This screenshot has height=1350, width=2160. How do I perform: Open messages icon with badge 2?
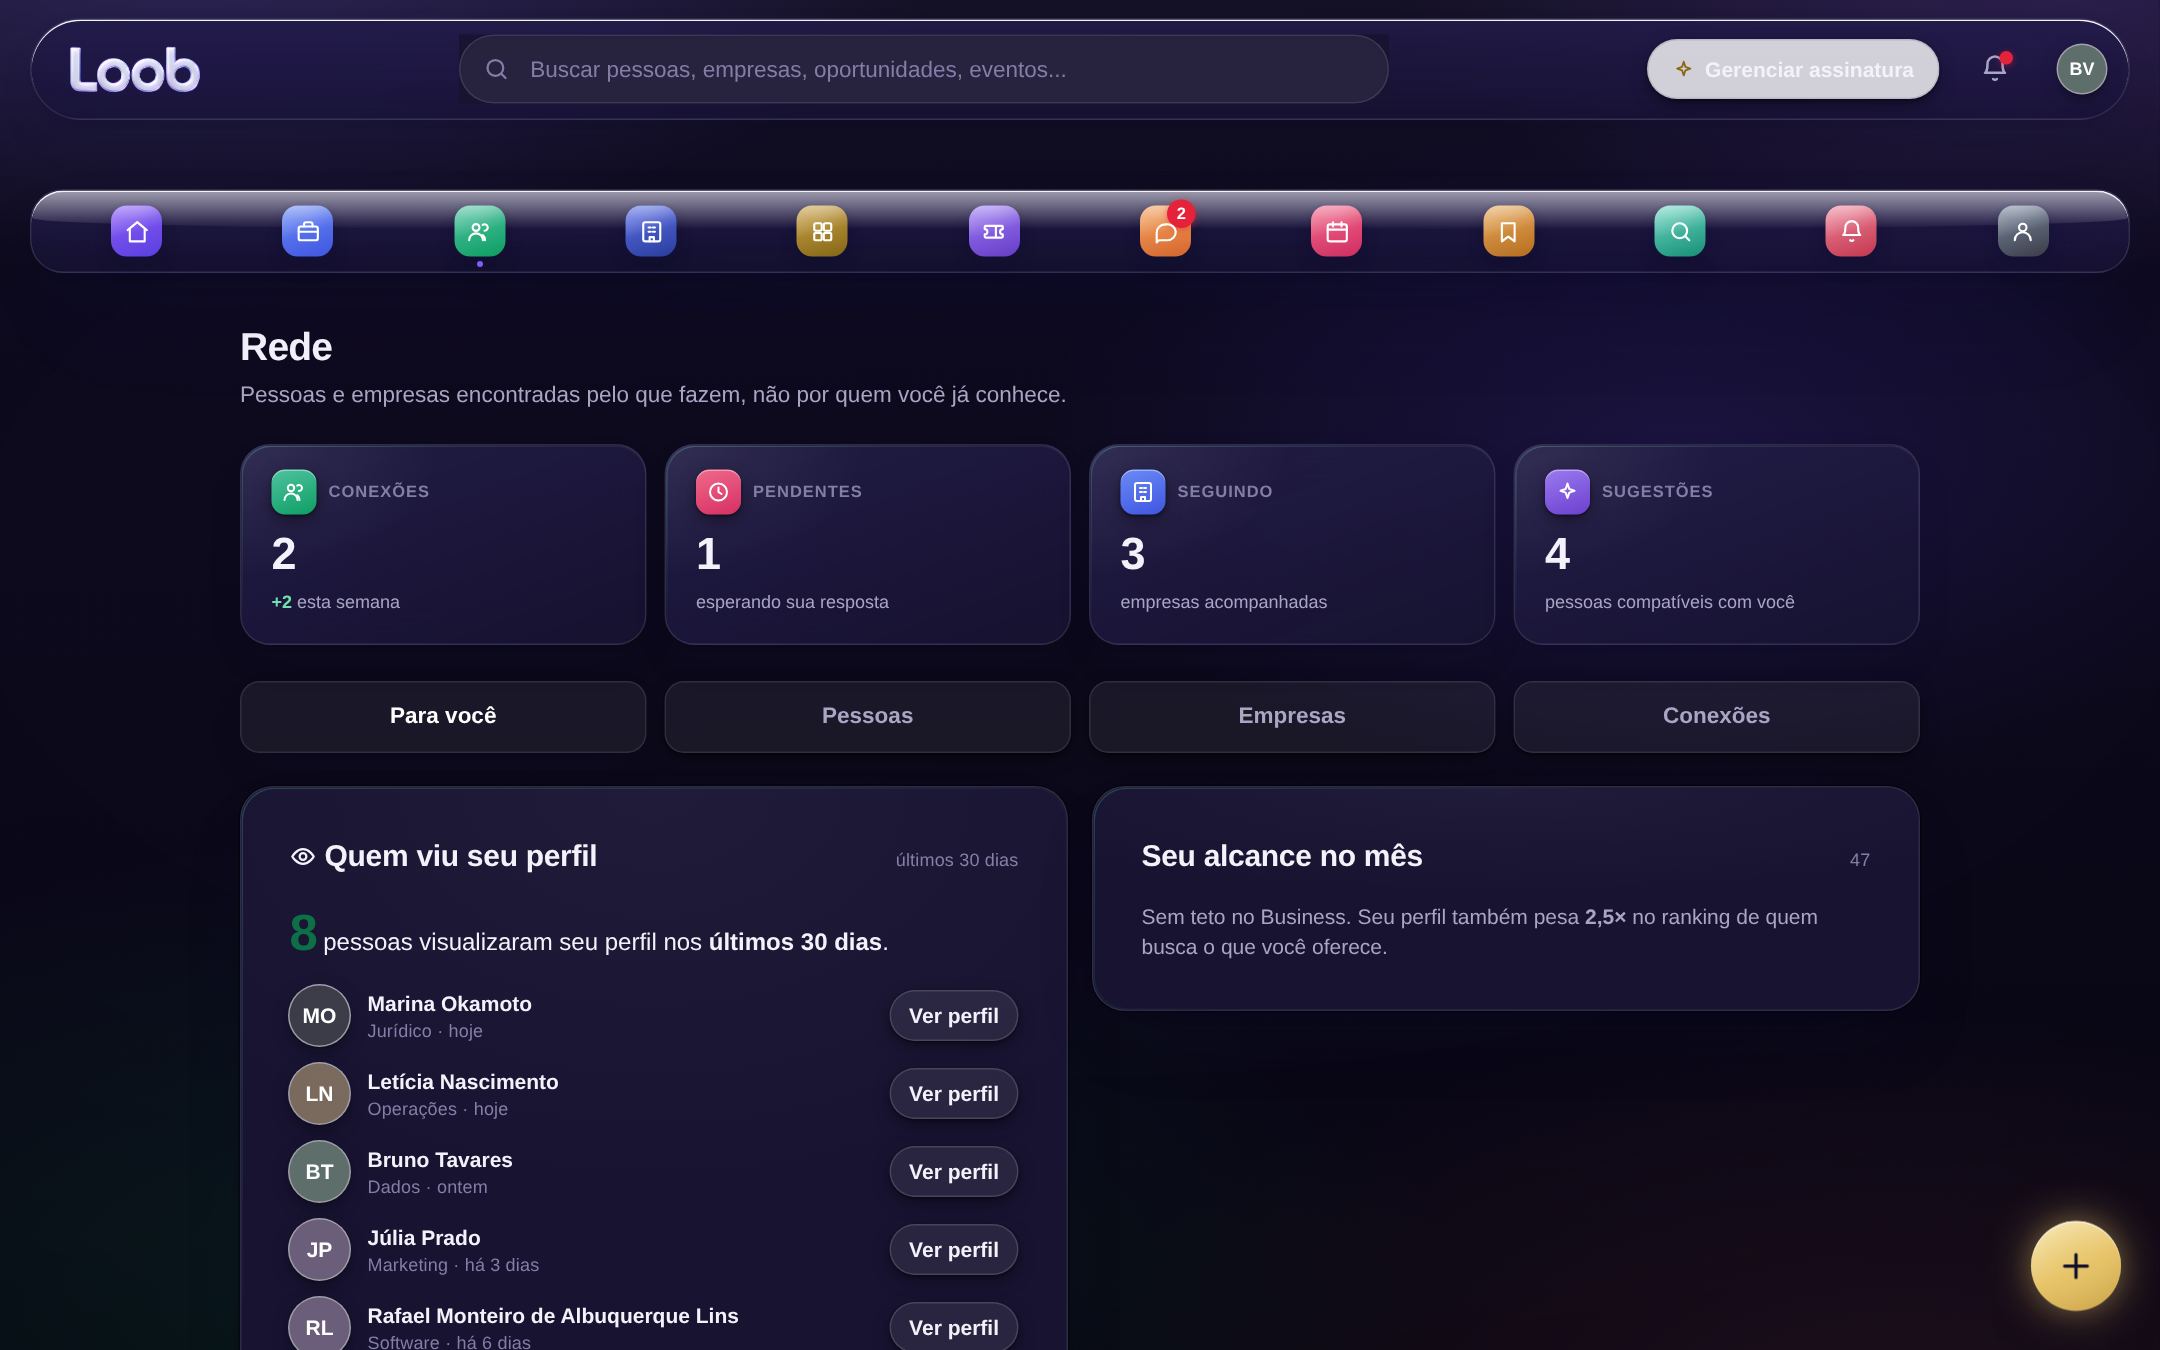(1165, 231)
